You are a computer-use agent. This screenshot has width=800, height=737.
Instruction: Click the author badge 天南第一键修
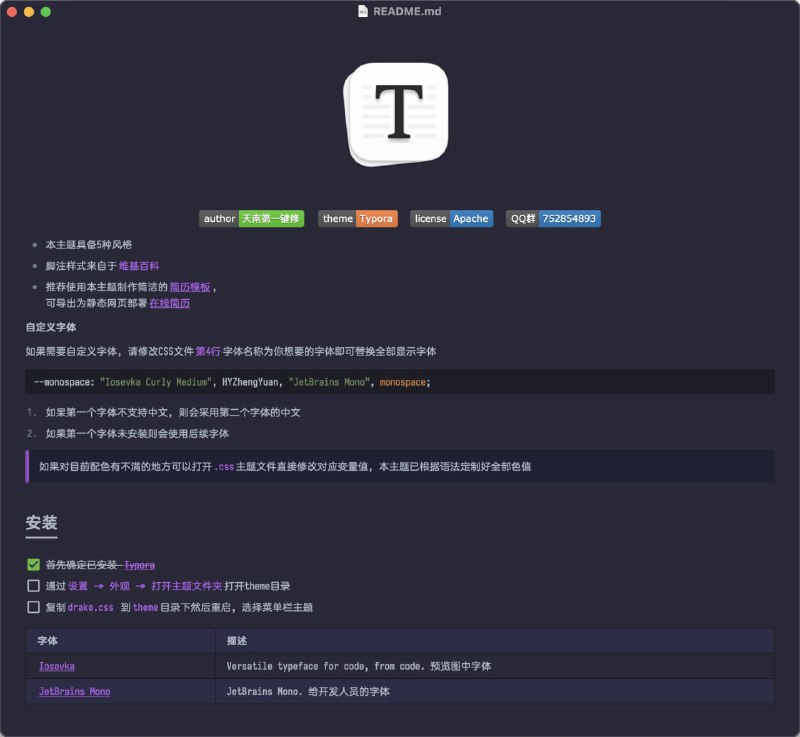pyautogui.click(x=252, y=218)
